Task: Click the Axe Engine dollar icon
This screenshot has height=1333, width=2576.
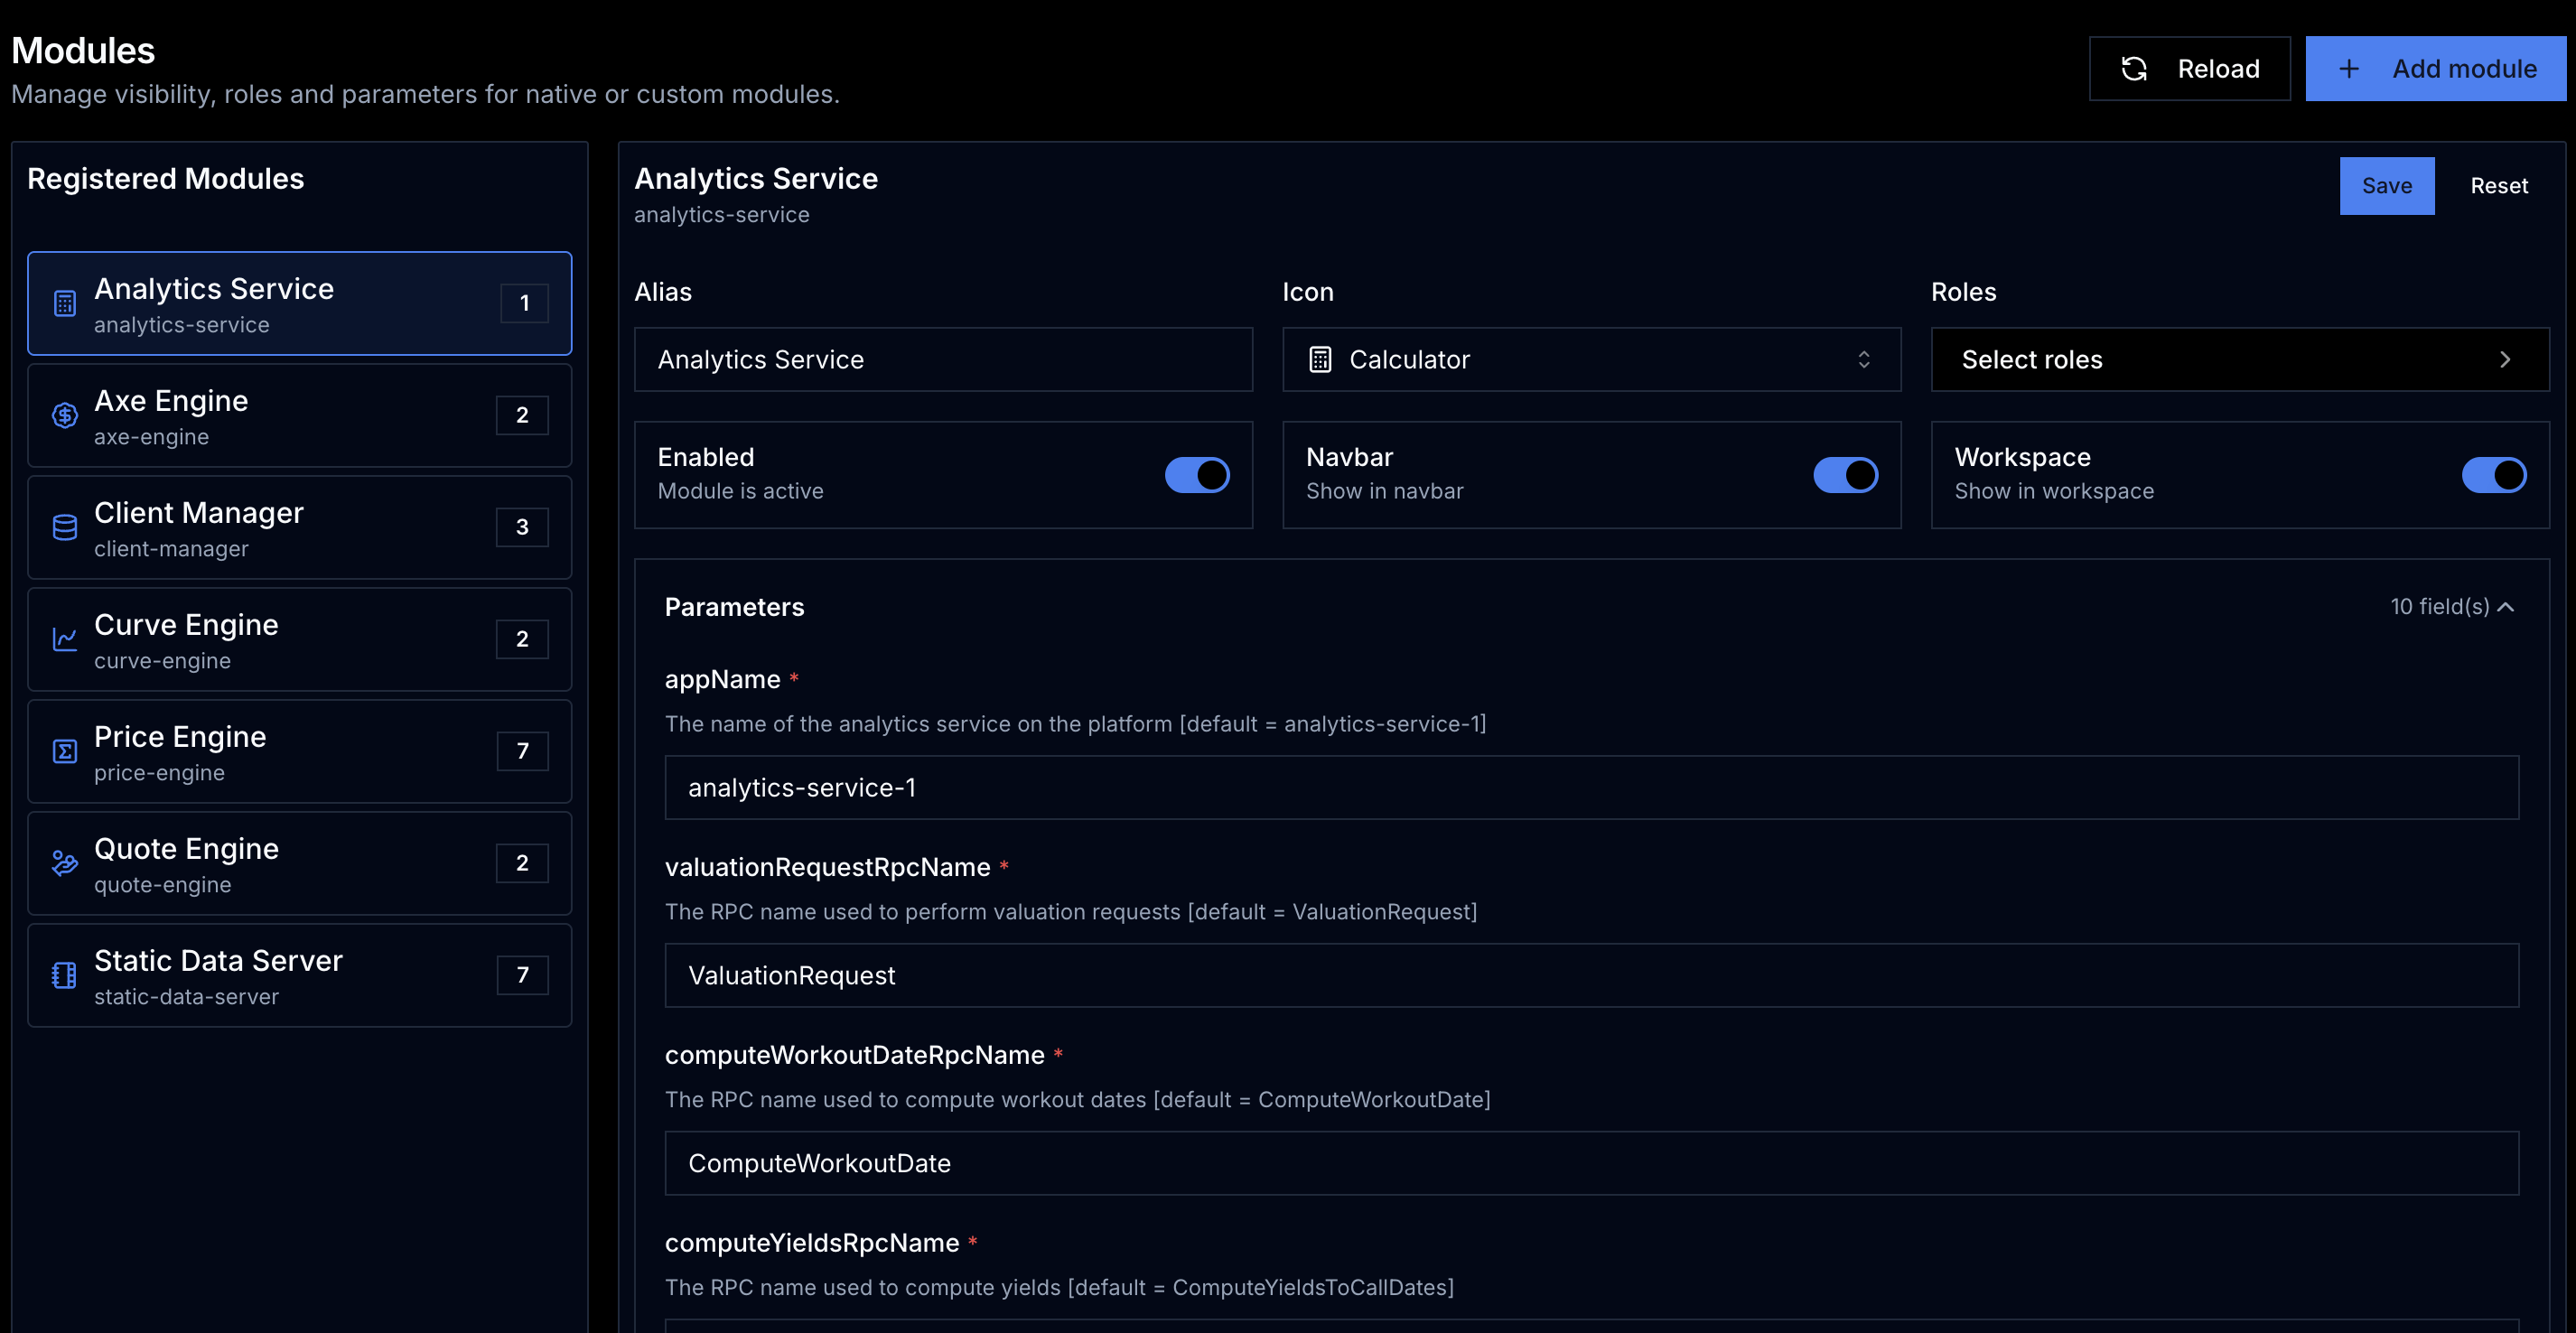Action: (65, 416)
